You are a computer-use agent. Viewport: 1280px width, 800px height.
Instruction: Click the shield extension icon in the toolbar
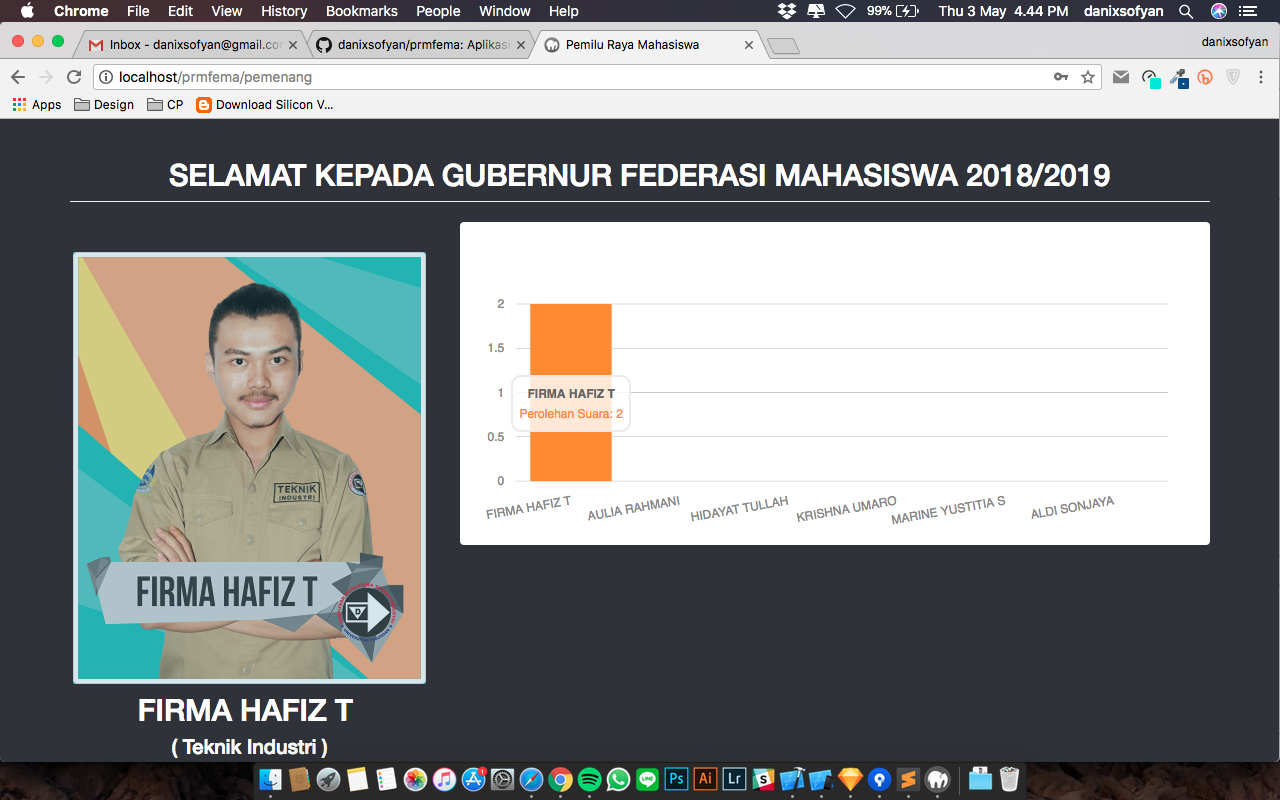click(x=1233, y=76)
